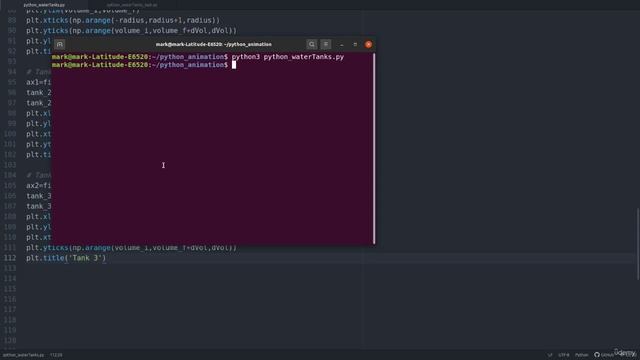The image size is (640, 360).
Task: Click the plt.yticks line above the terminal
Action: pyautogui.click(x=131, y=31)
